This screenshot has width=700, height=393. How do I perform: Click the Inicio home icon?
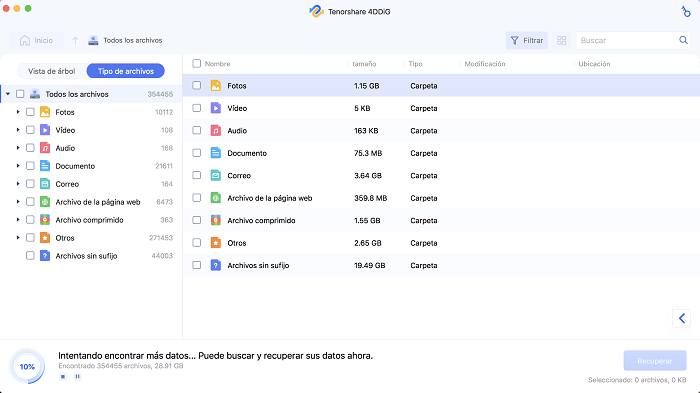click(x=25, y=40)
